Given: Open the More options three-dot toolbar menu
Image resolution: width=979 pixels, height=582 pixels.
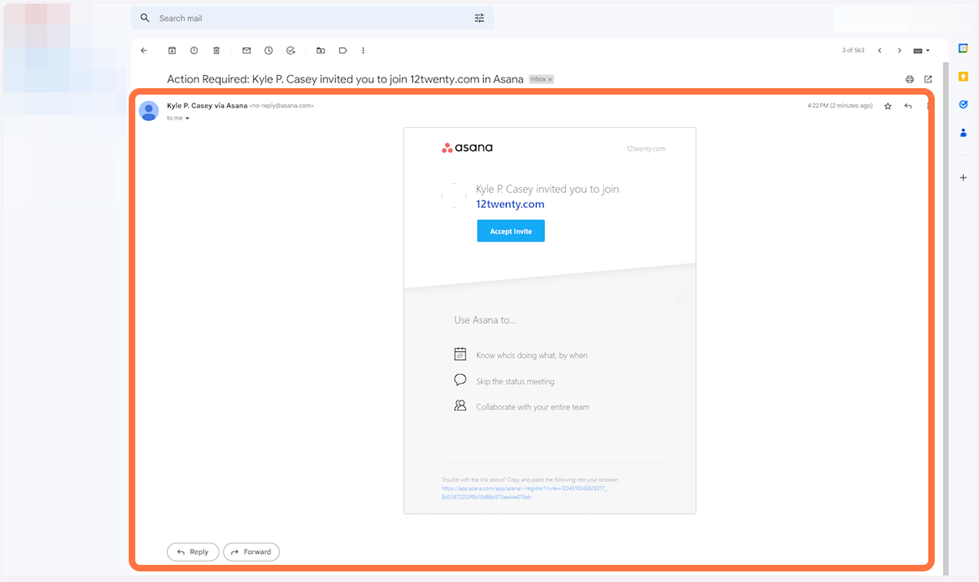Looking at the screenshot, I should click(363, 50).
